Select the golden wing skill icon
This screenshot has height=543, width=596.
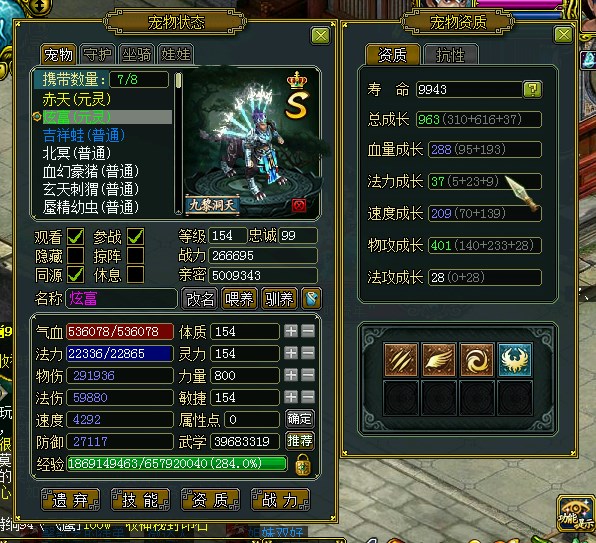point(439,359)
